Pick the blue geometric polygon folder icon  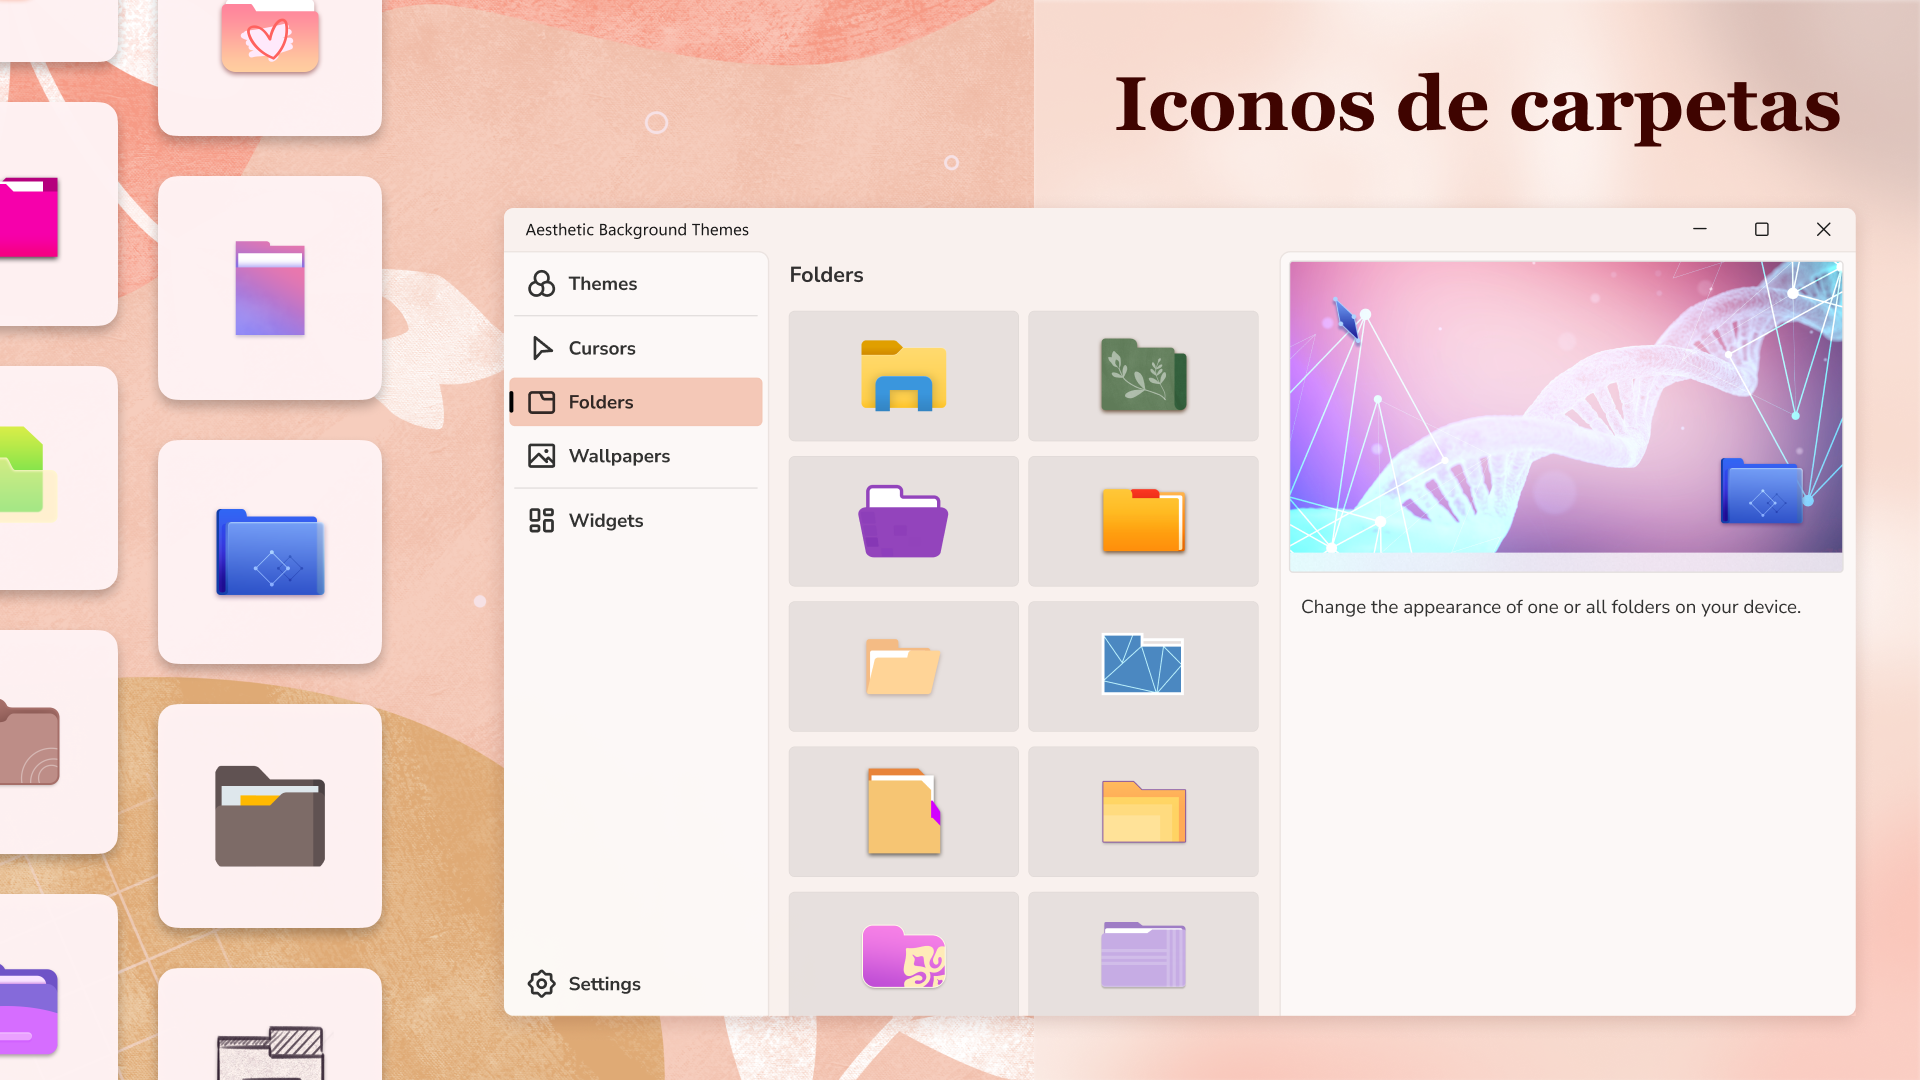click(x=1143, y=666)
